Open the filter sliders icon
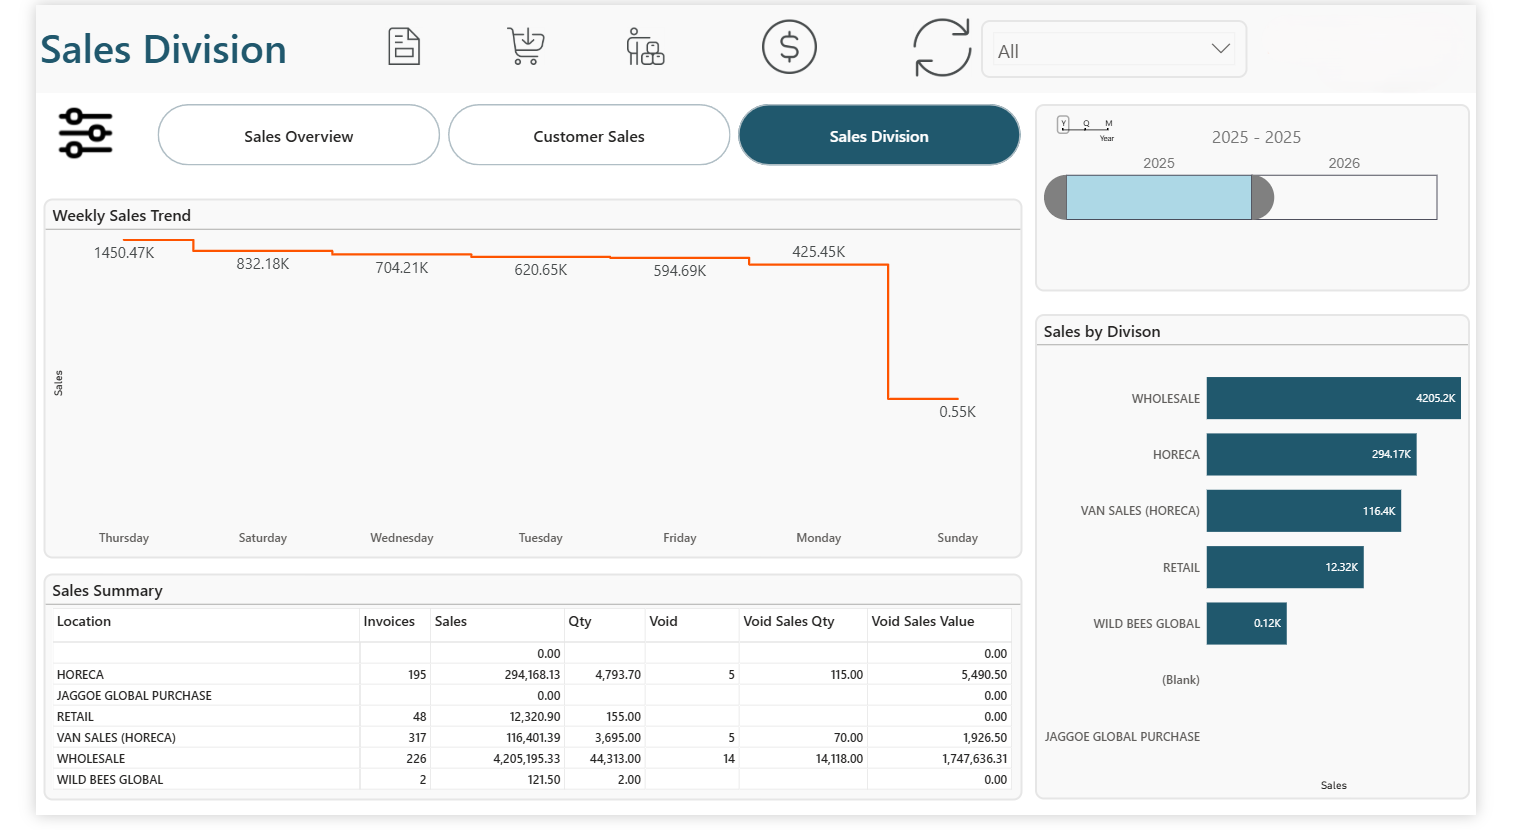The height and width of the screenshot is (830, 1519). click(x=86, y=133)
